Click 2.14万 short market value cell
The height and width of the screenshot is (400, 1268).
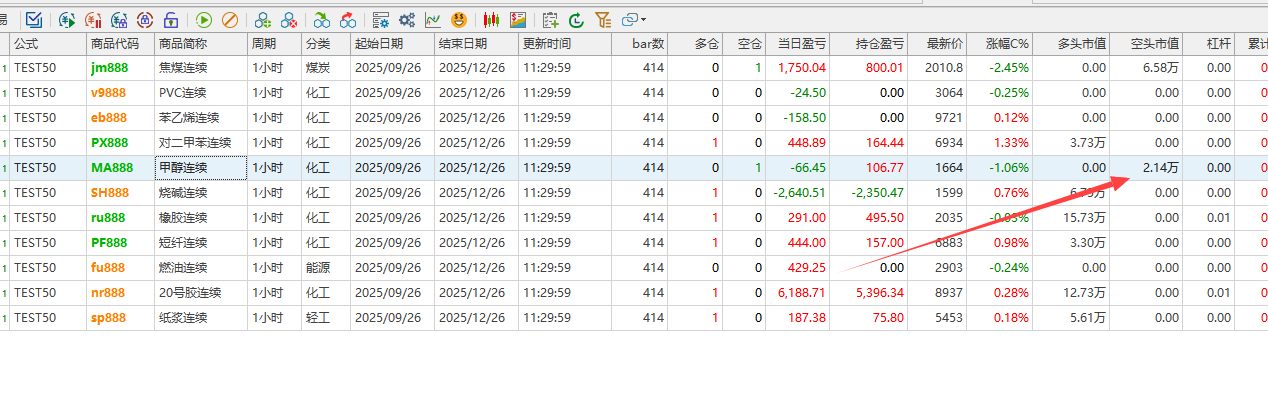(x=1159, y=168)
